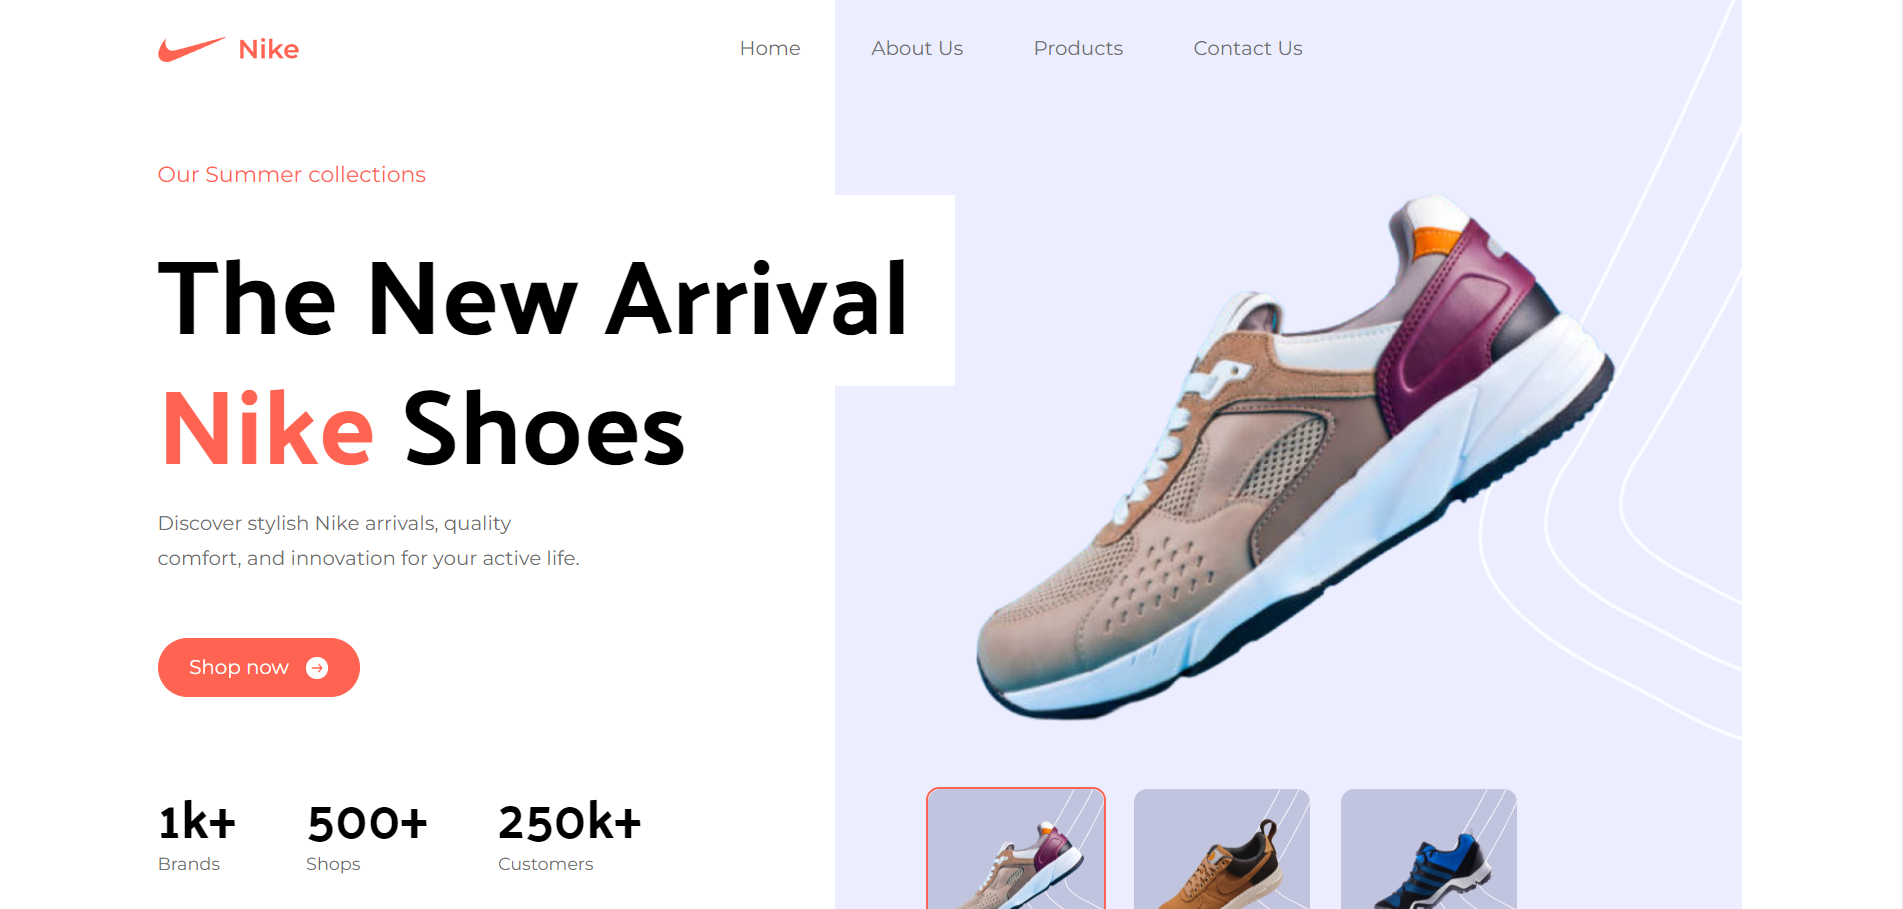Click the 500+ Shops statistic

coord(367,837)
